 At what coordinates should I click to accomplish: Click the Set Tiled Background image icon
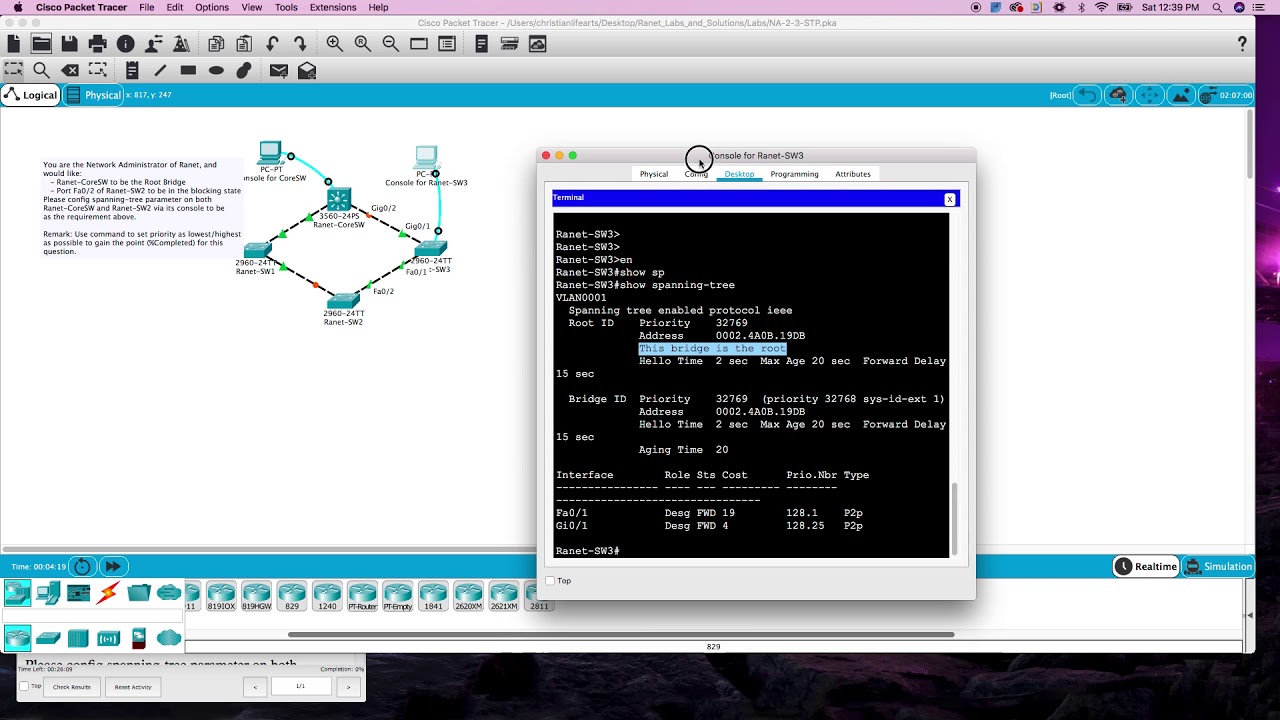point(1181,95)
